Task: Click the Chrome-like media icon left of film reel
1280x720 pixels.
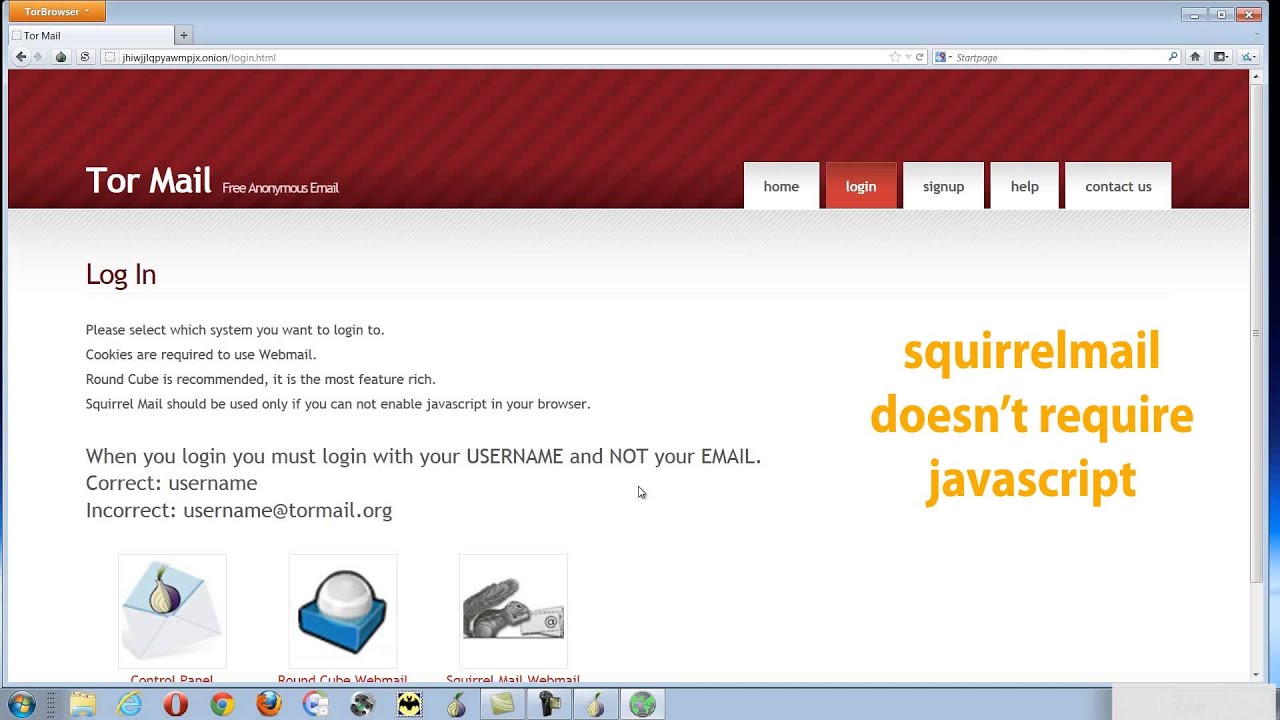Action: 316,705
